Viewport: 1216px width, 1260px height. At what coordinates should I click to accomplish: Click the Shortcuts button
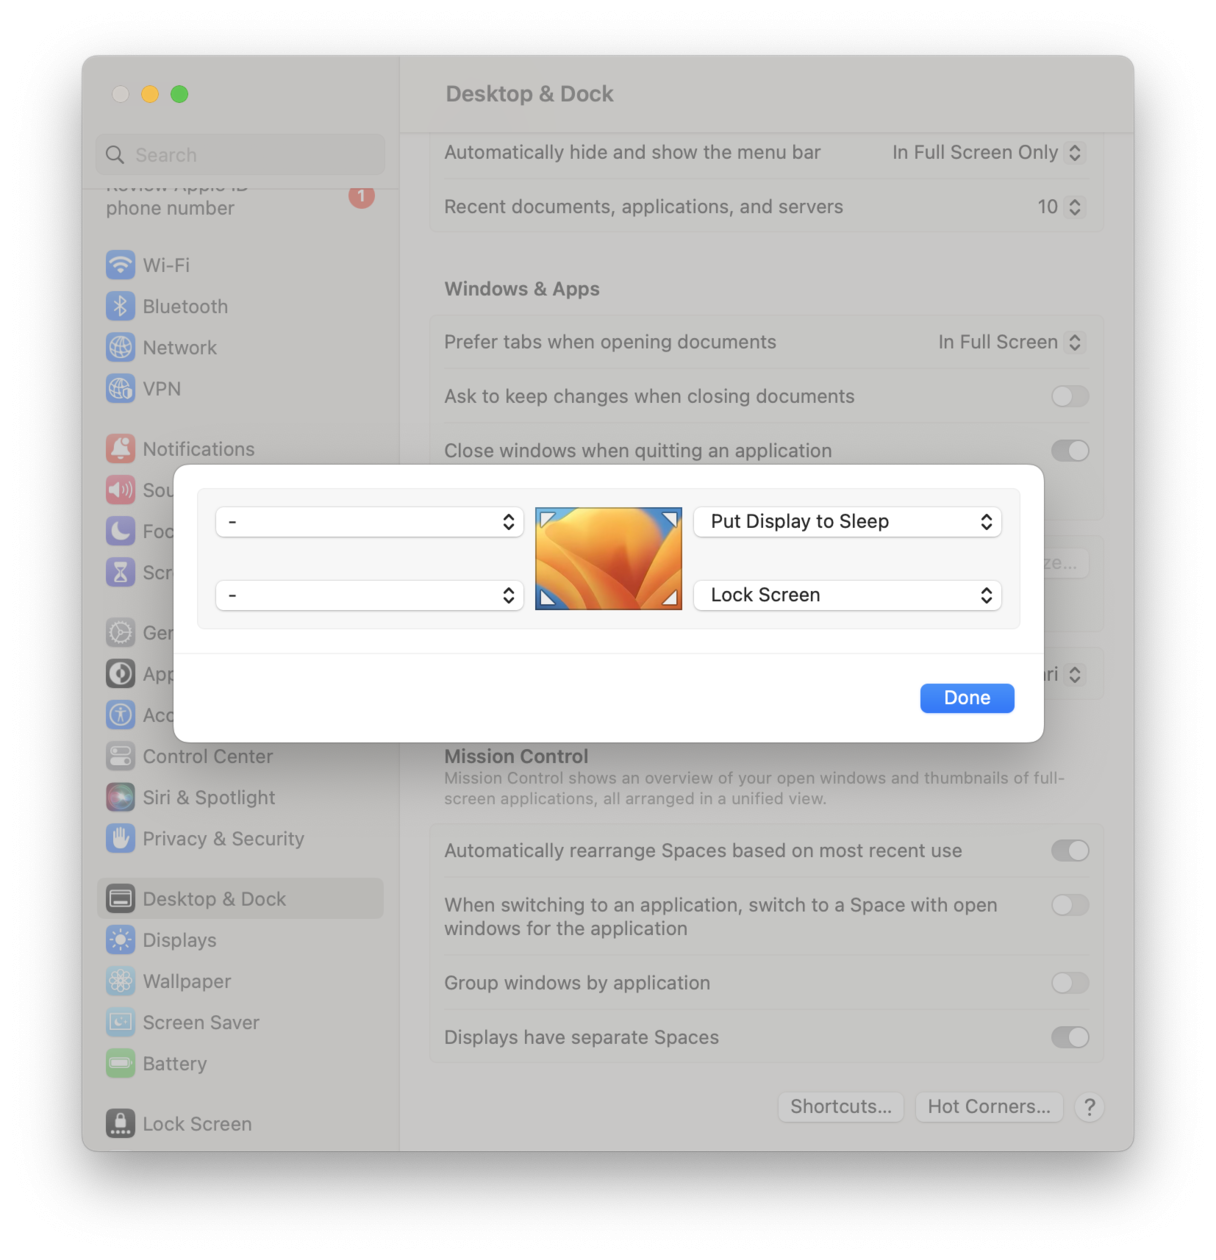pyautogui.click(x=840, y=1107)
